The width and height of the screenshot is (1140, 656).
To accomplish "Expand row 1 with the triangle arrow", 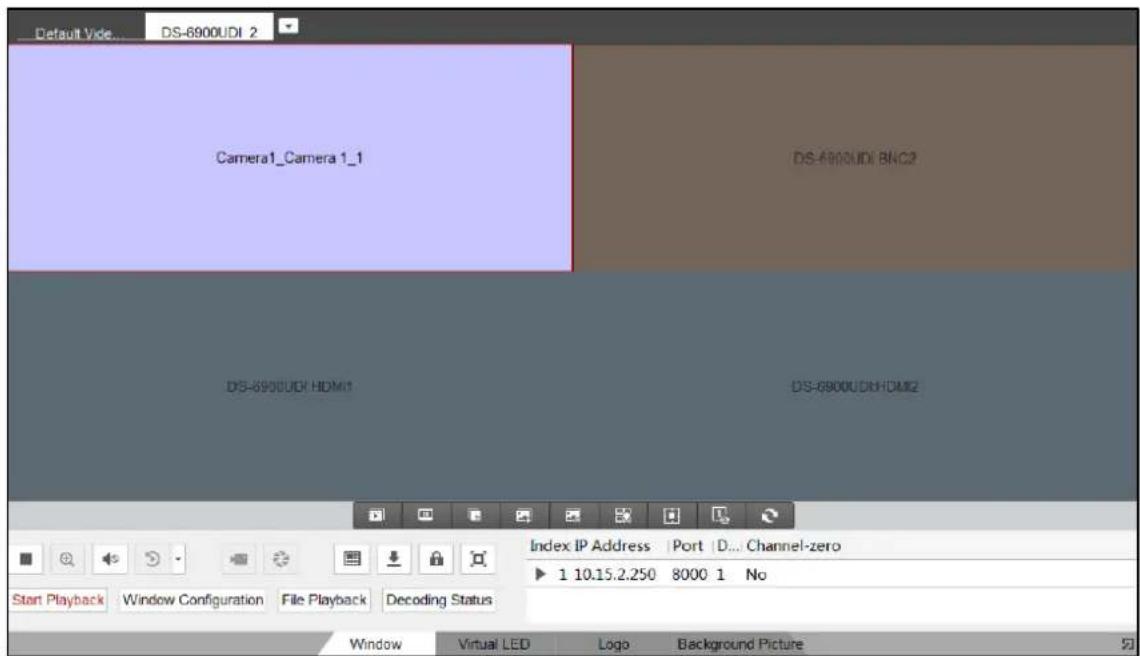I will point(540,574).
